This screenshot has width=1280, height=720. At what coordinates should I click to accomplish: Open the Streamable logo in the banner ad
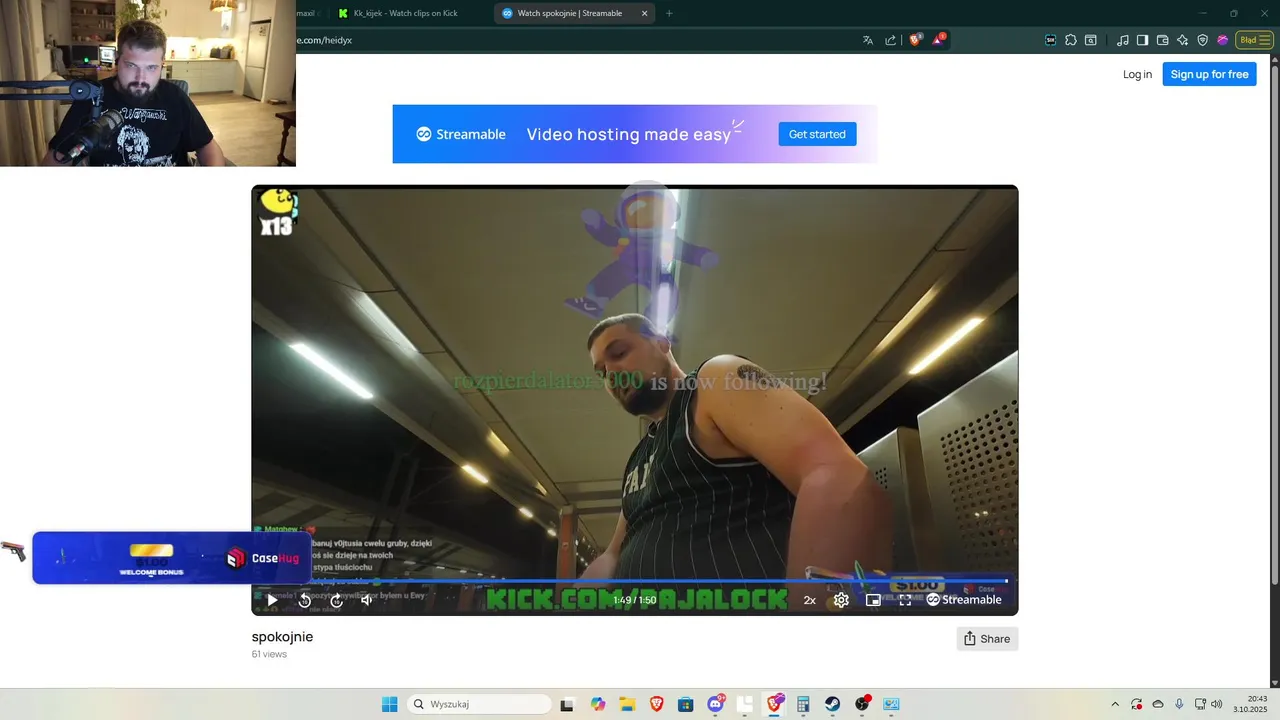[x=461, y=134]
